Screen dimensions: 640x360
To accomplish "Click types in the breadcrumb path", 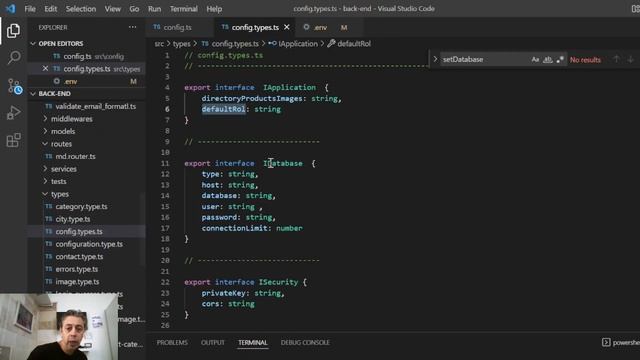I will (182, 44).
